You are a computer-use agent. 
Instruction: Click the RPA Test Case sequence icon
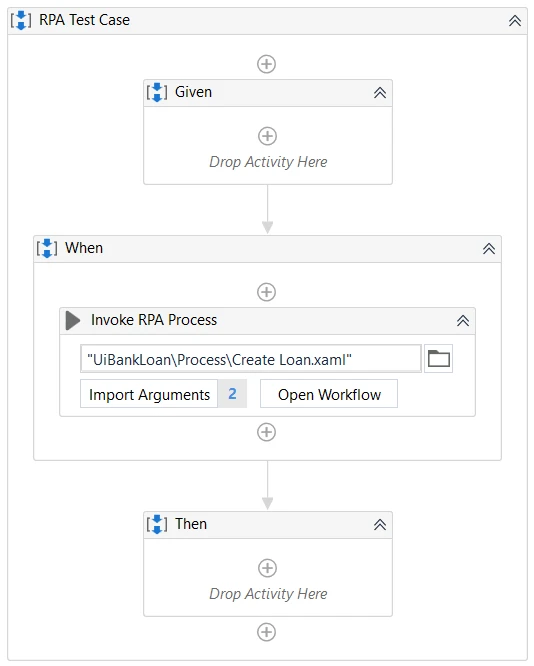(x=21, y=20)
